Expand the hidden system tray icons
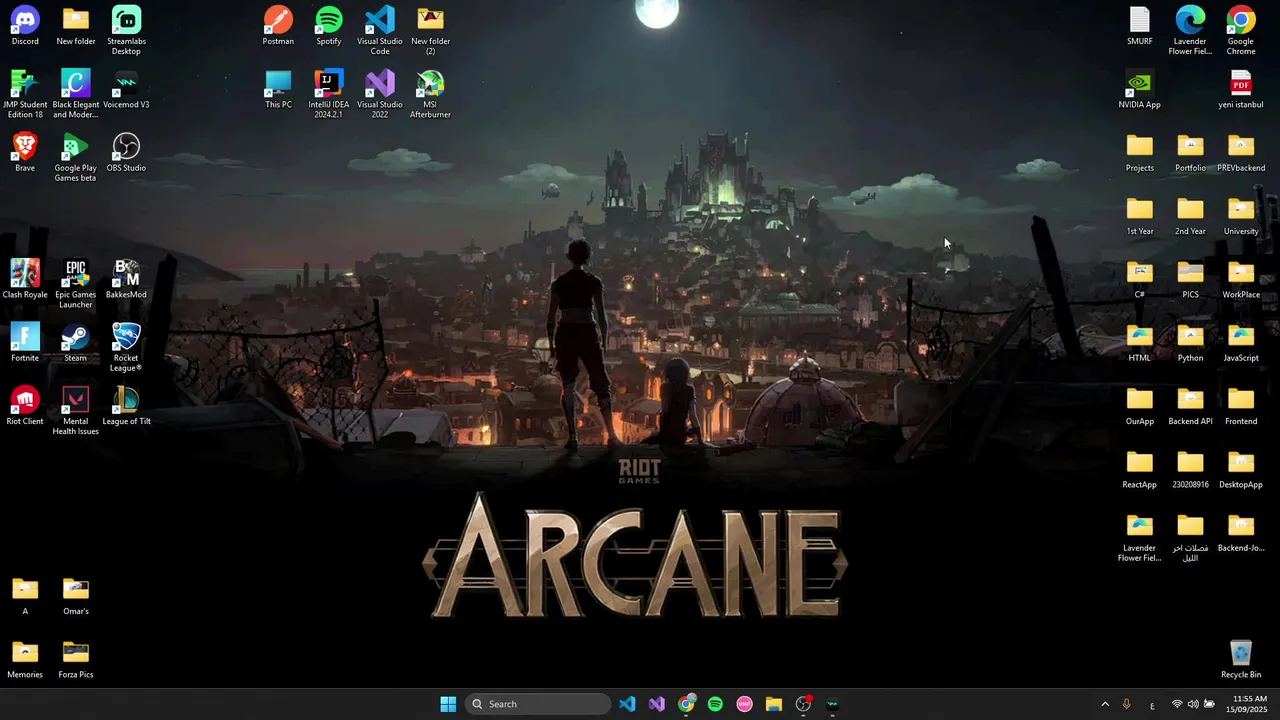The height and width of the screenshot is (720, 1280). 1105,704
